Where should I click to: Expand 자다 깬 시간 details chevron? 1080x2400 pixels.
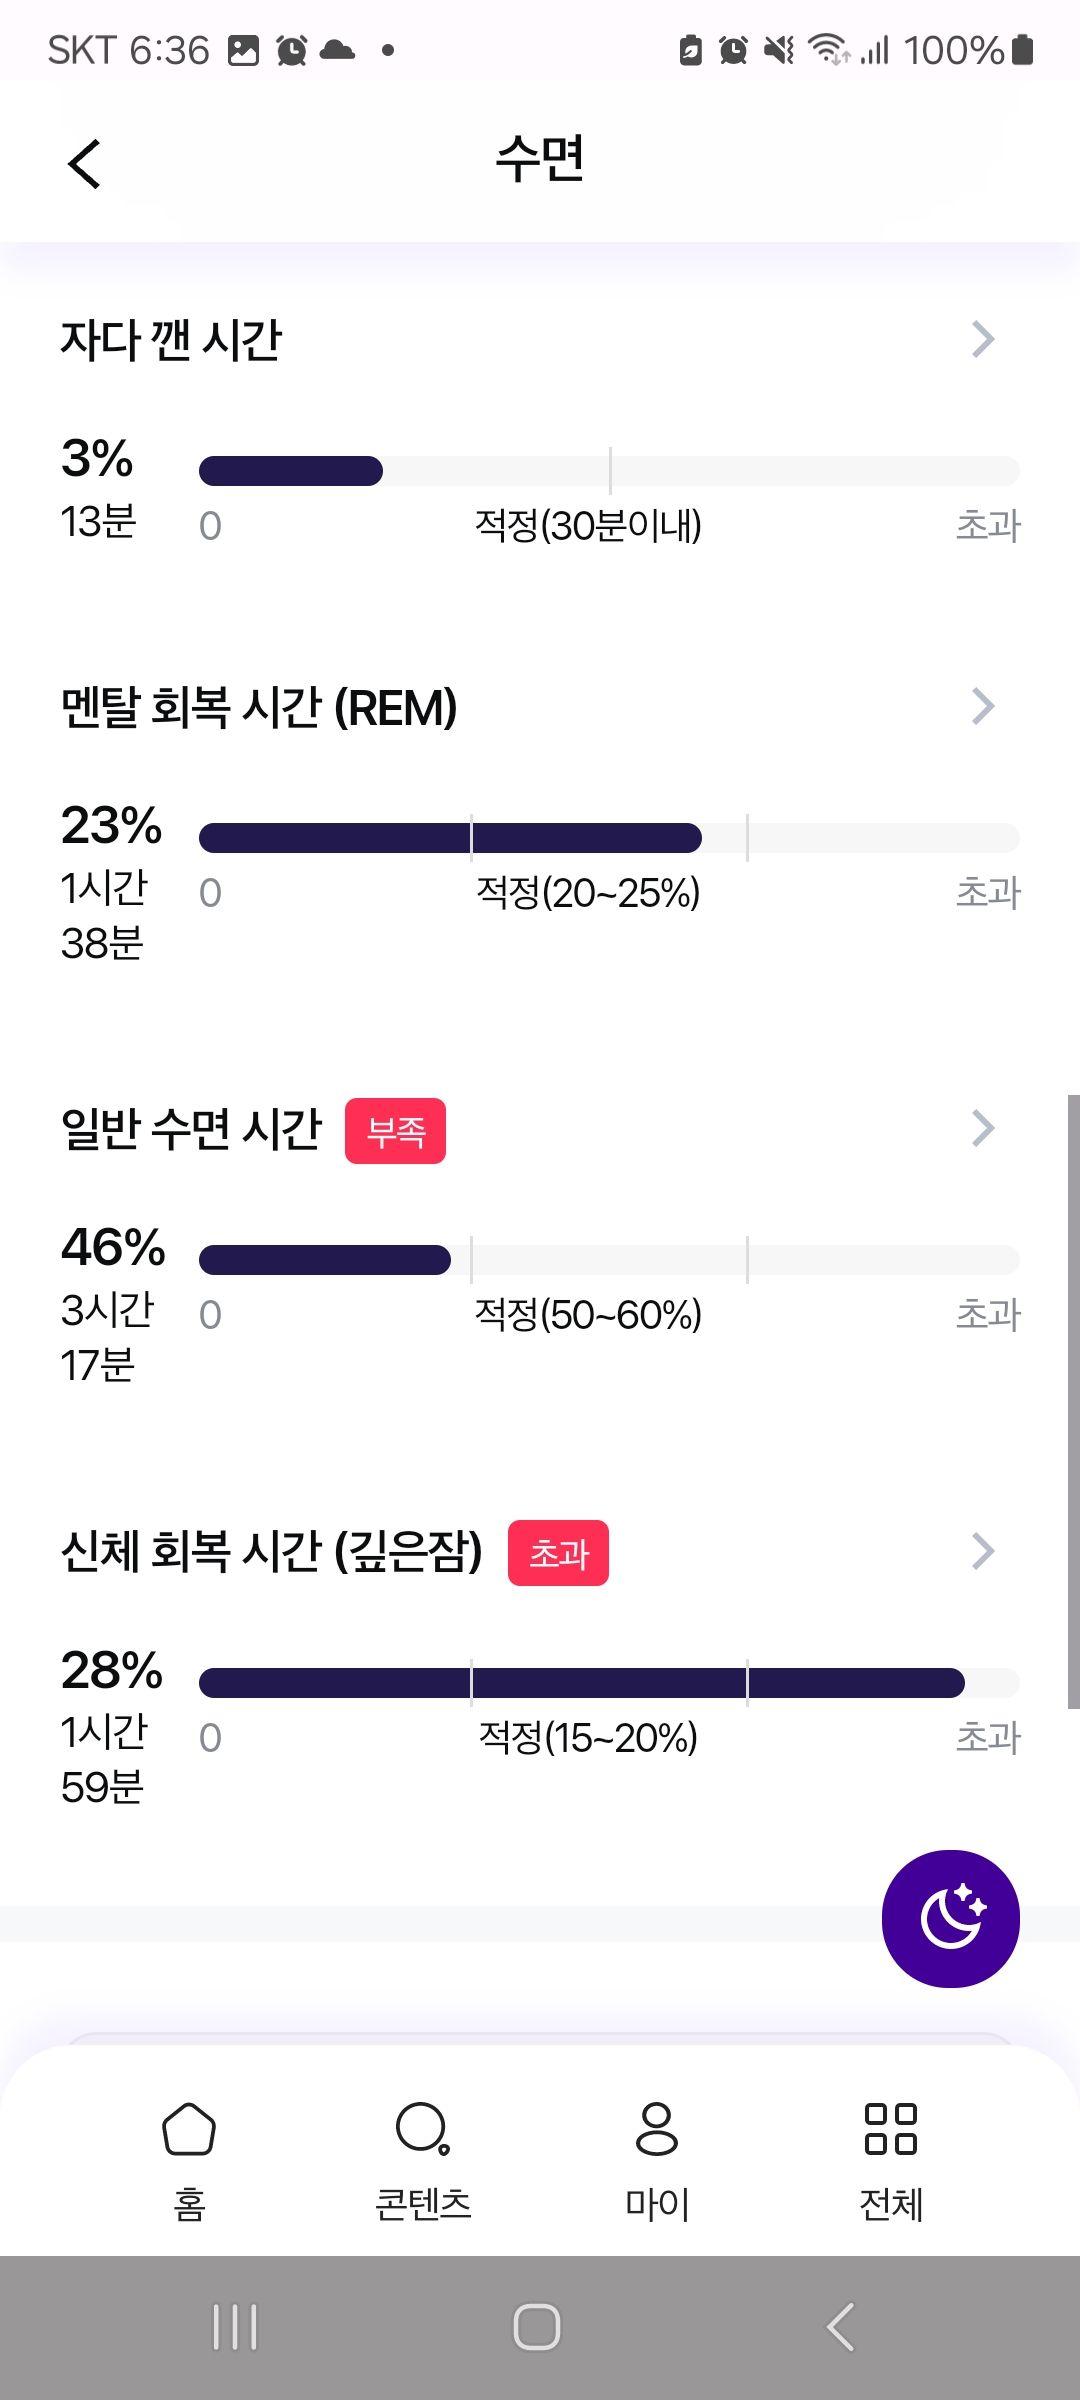click(x=983, y=339)
